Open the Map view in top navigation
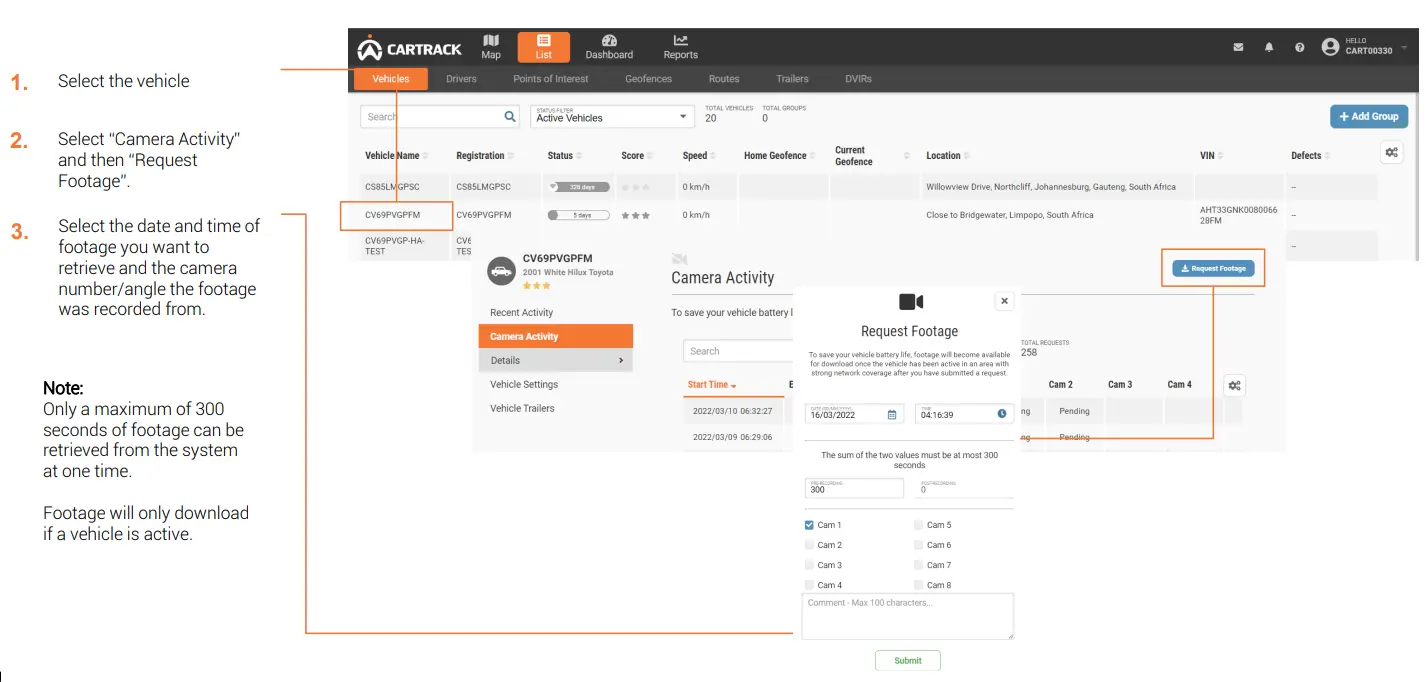The height and width of the screenshot is (682, 1426). [x=491, y=46]
